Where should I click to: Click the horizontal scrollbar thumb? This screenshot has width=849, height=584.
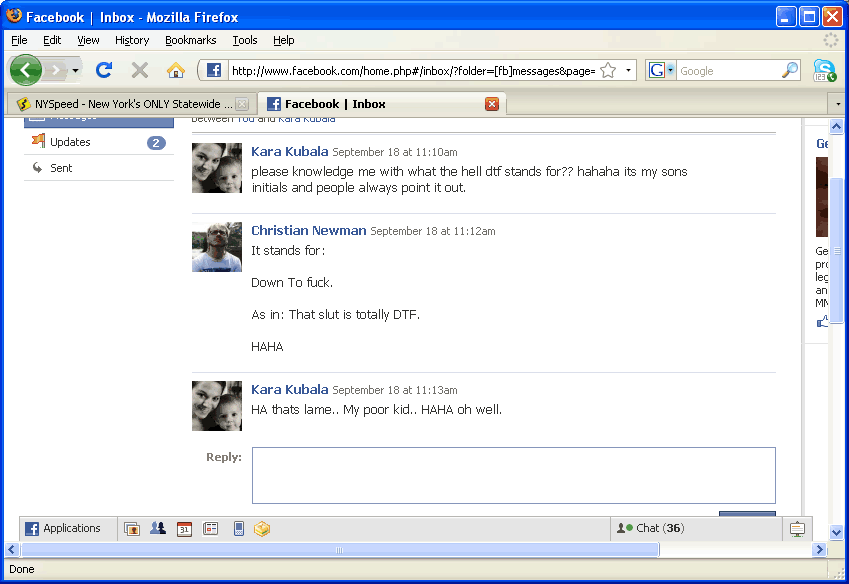click(x=339, y=550)
